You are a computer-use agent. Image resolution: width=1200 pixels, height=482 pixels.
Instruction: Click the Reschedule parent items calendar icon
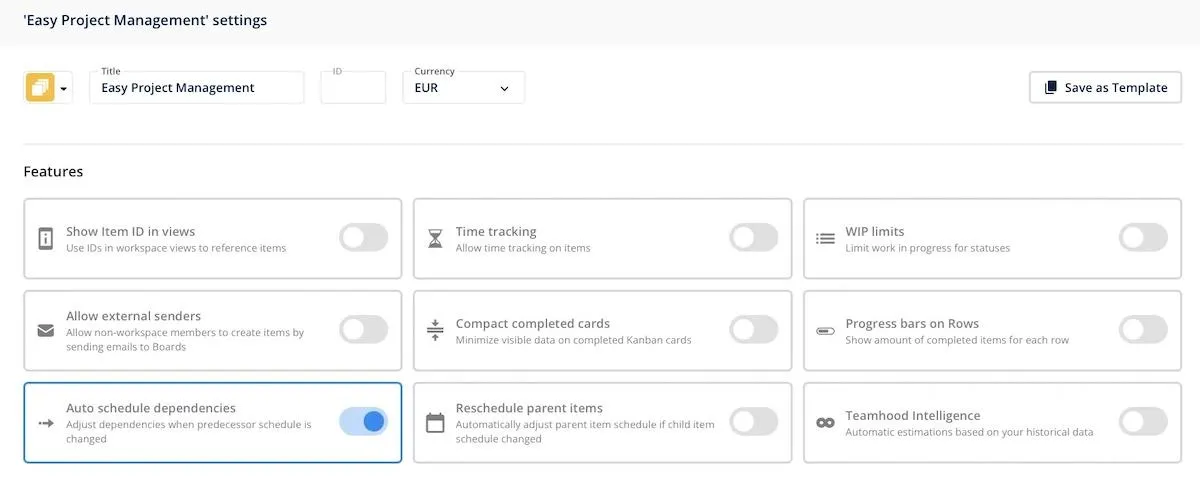click(435, 422)
